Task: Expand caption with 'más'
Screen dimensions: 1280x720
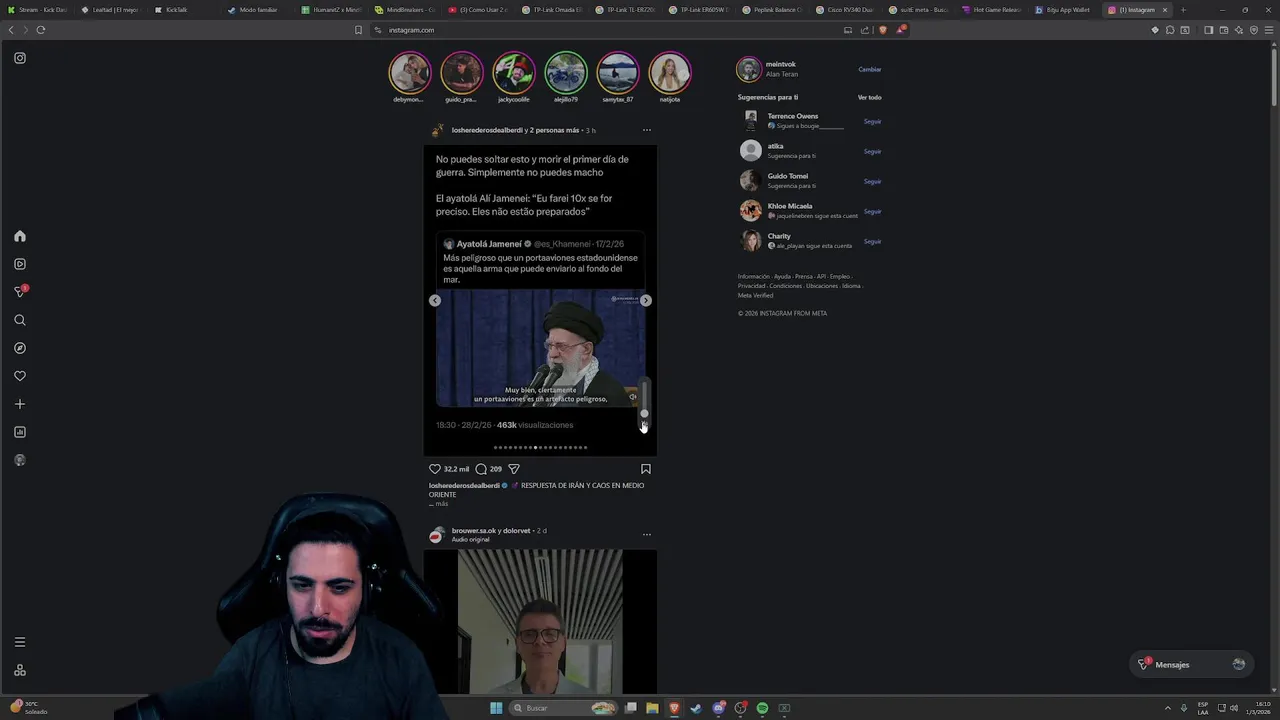Action: coord(441,504)
